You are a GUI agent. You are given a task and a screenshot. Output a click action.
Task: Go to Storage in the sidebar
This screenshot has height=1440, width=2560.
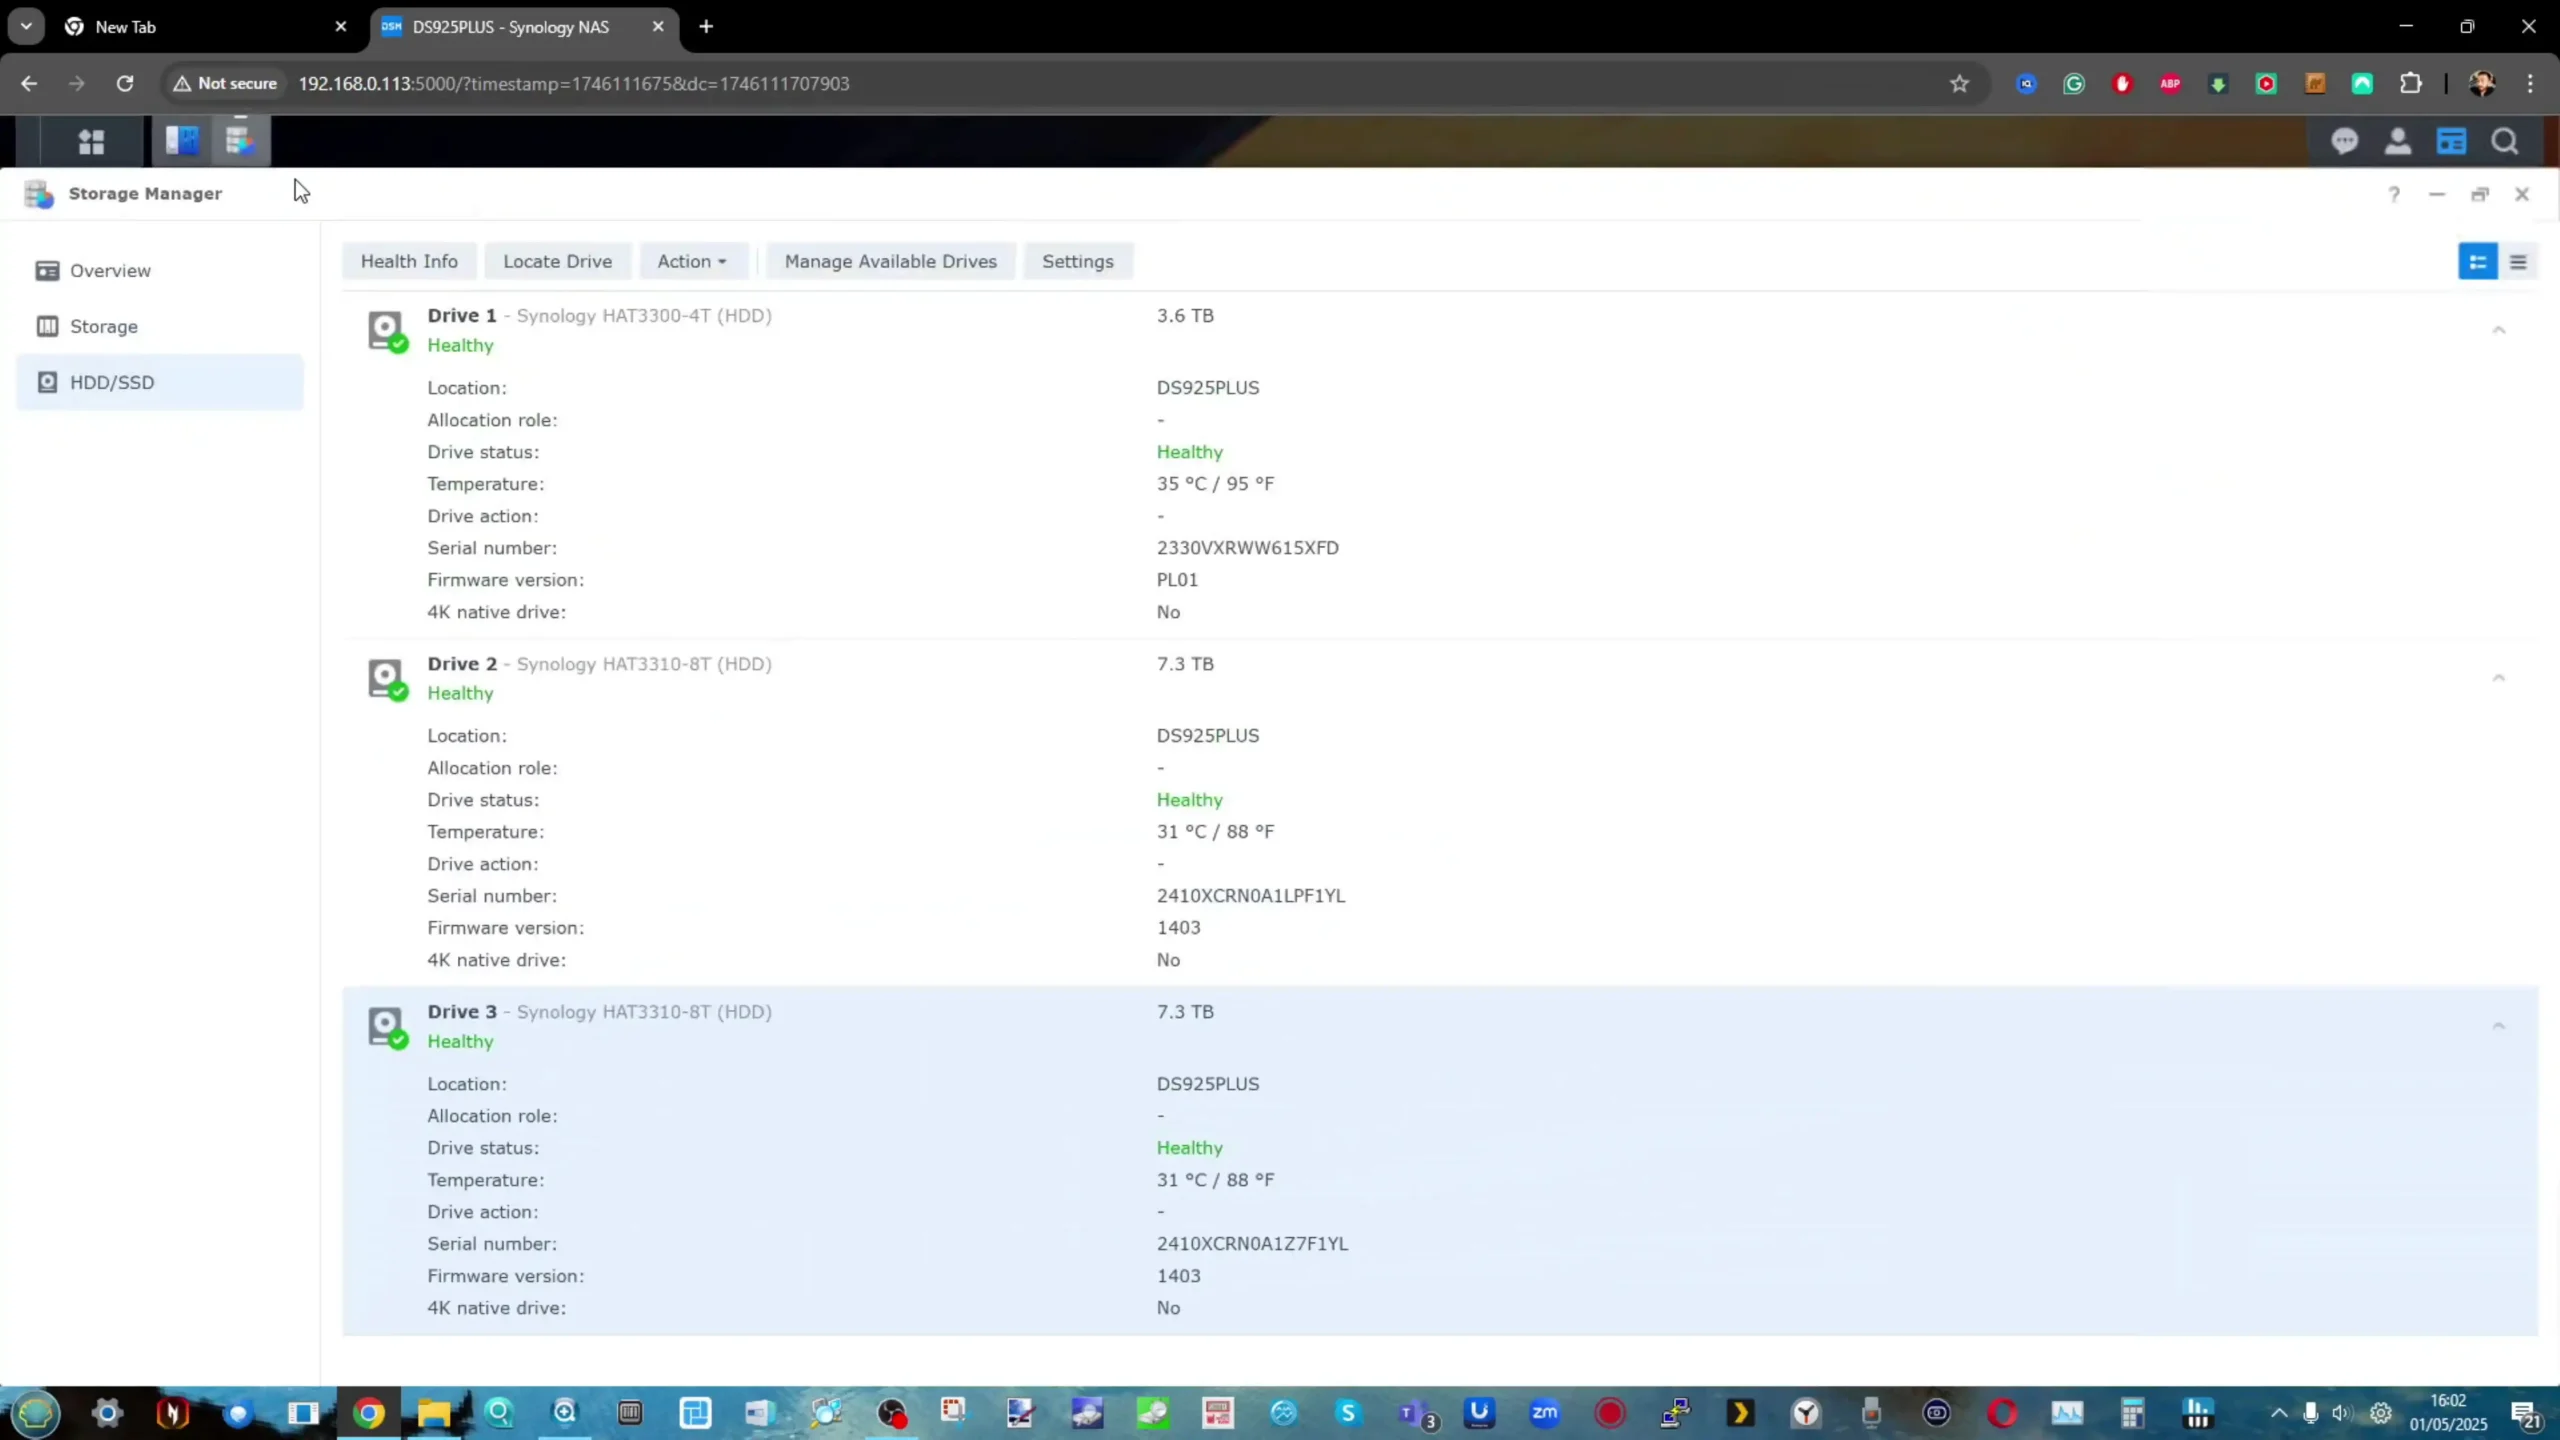160,327
